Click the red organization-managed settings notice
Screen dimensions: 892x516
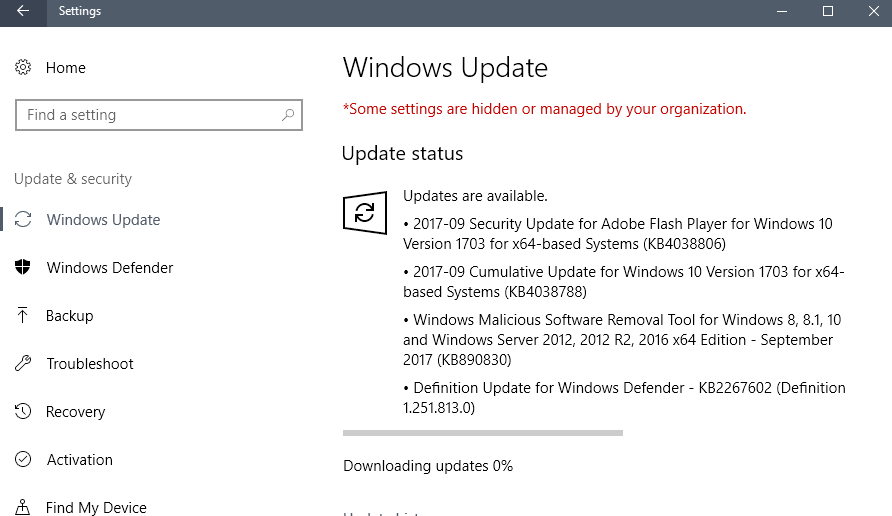coord(544,109)
